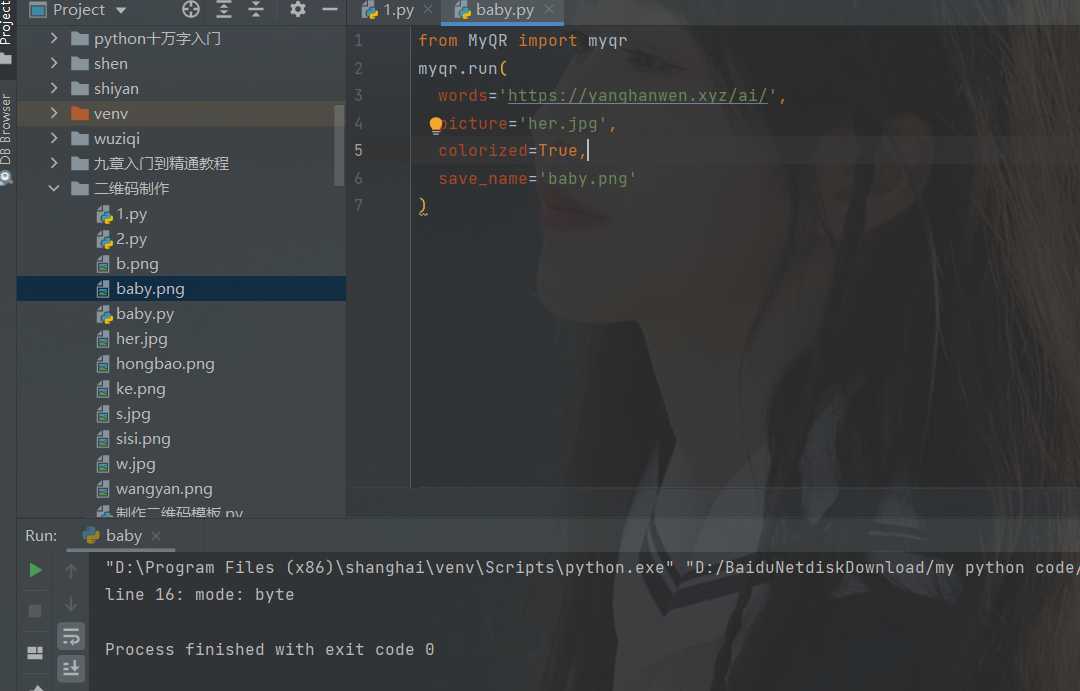Hide the Project panel with minus icon
Image resolution: width=1080 pixels, height=691 pixels.
330,10
